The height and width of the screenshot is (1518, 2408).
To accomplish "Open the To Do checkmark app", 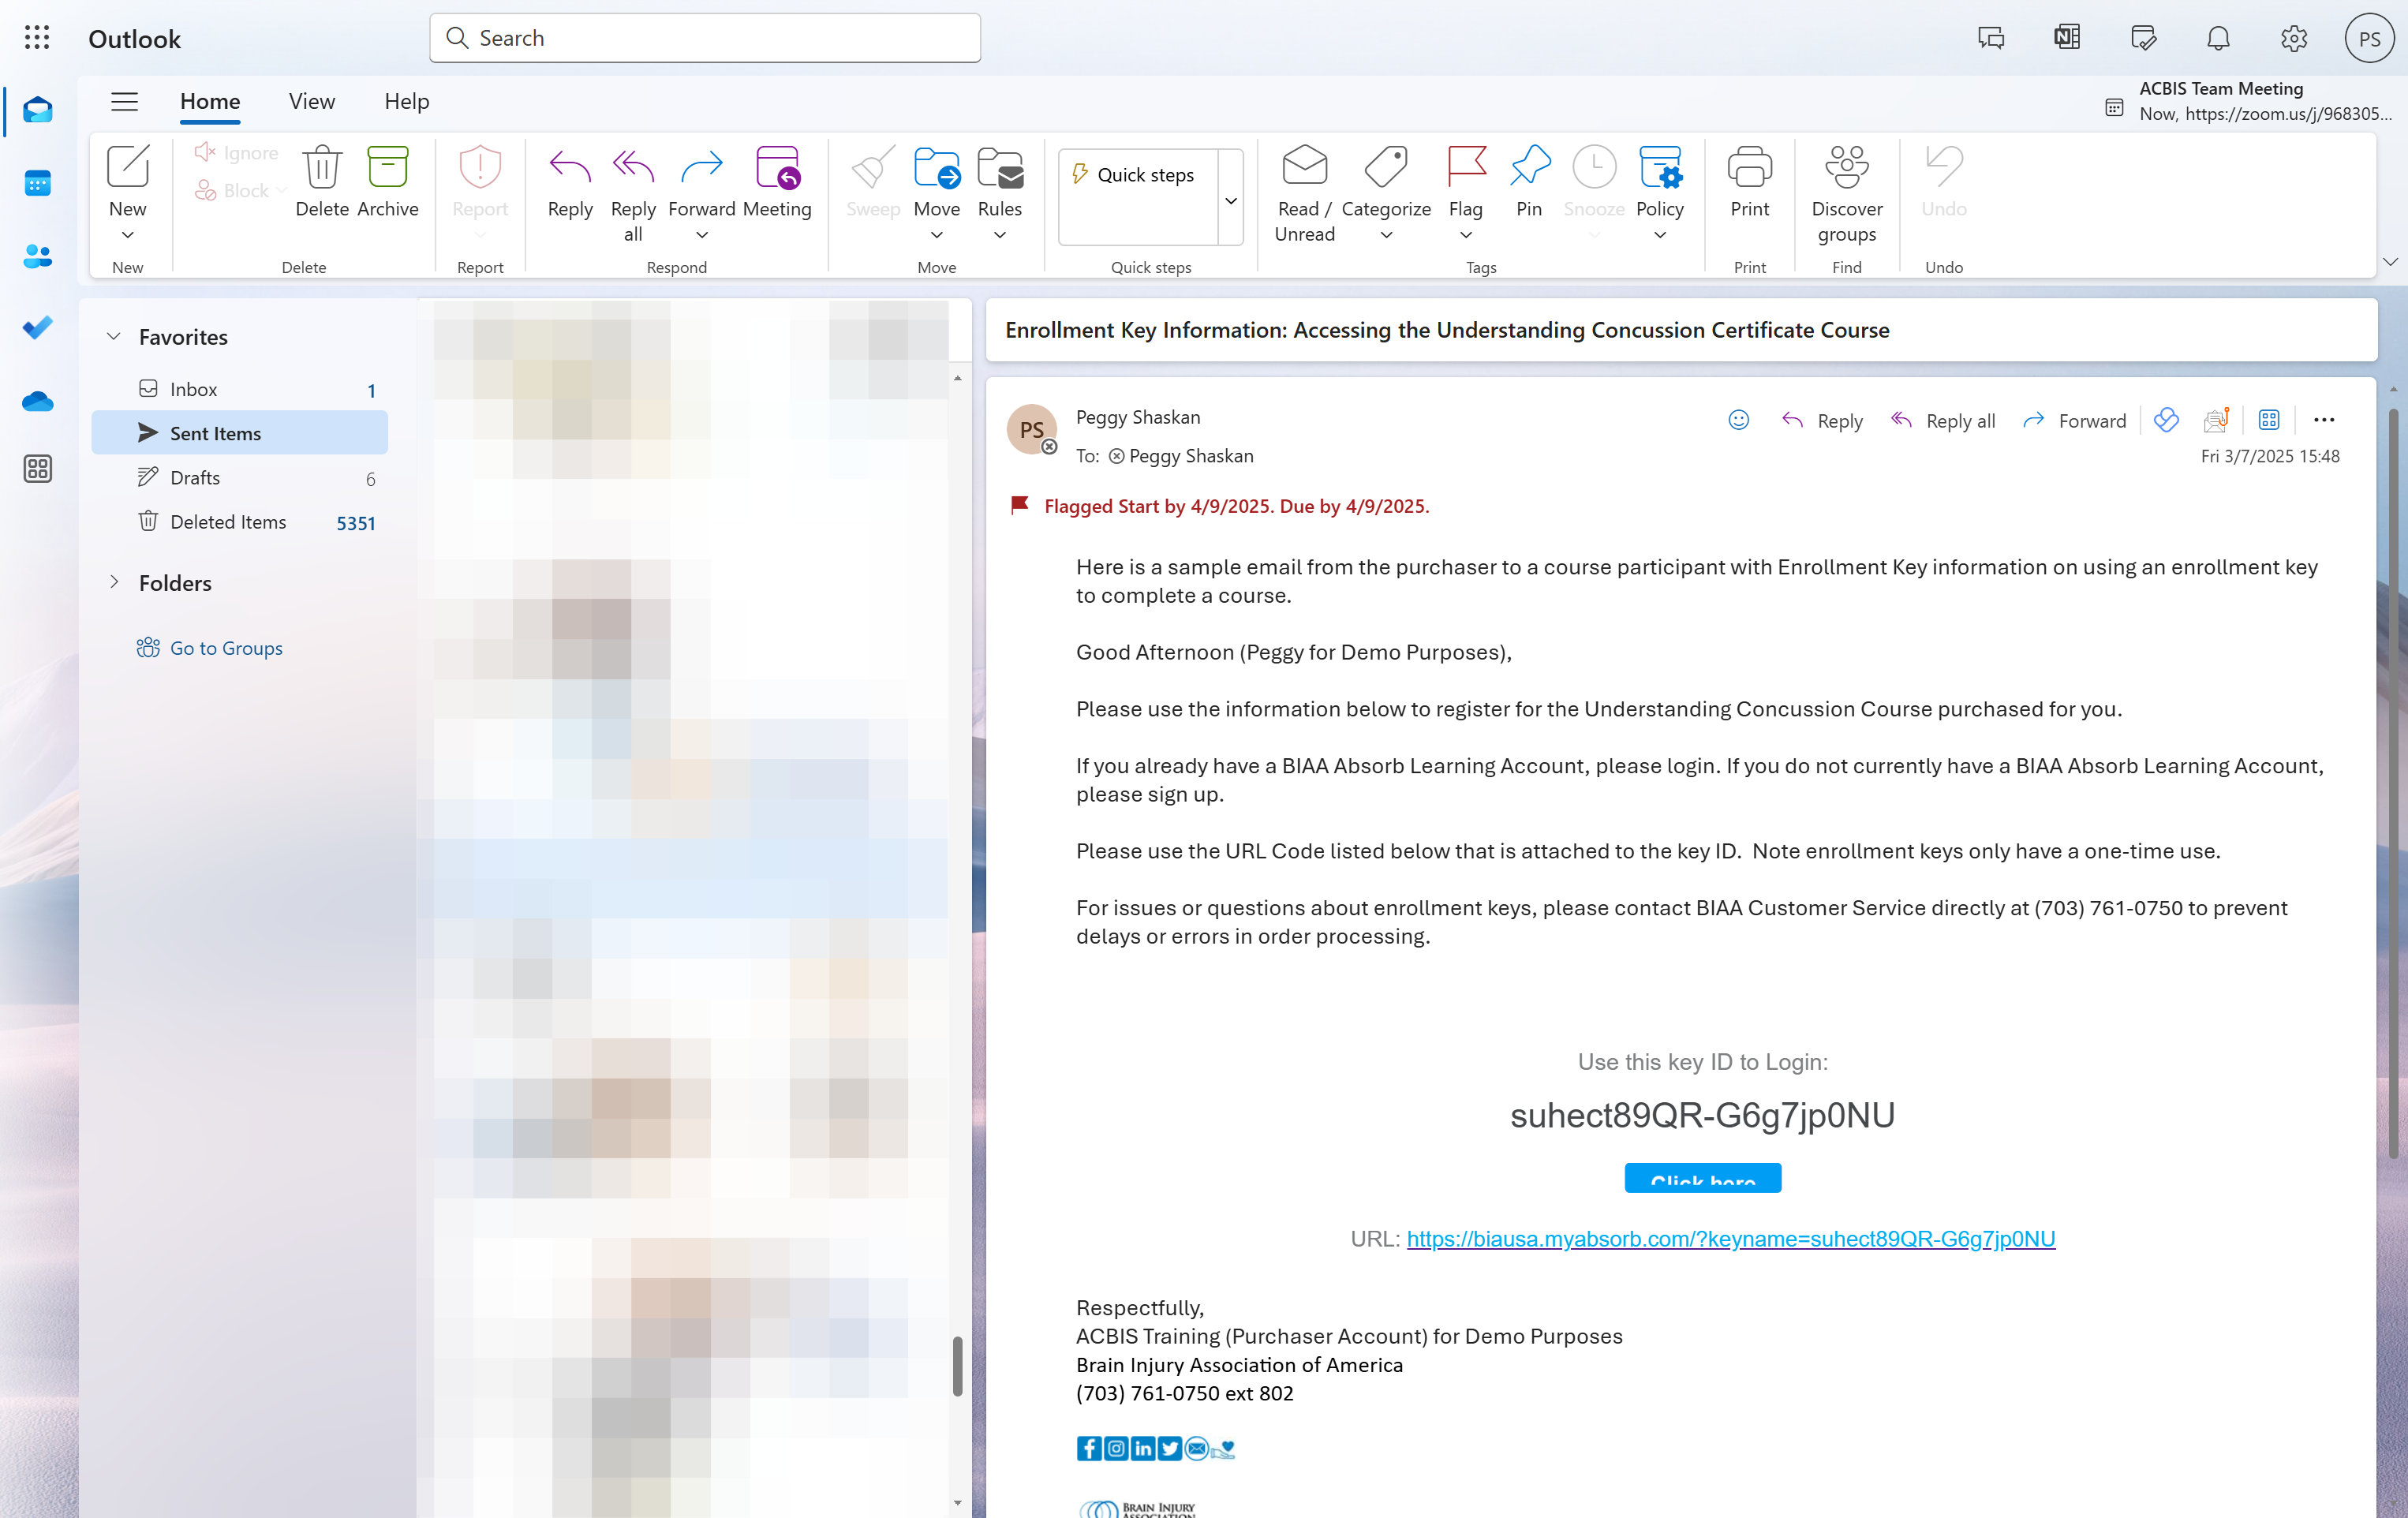I will coord(37,328).
